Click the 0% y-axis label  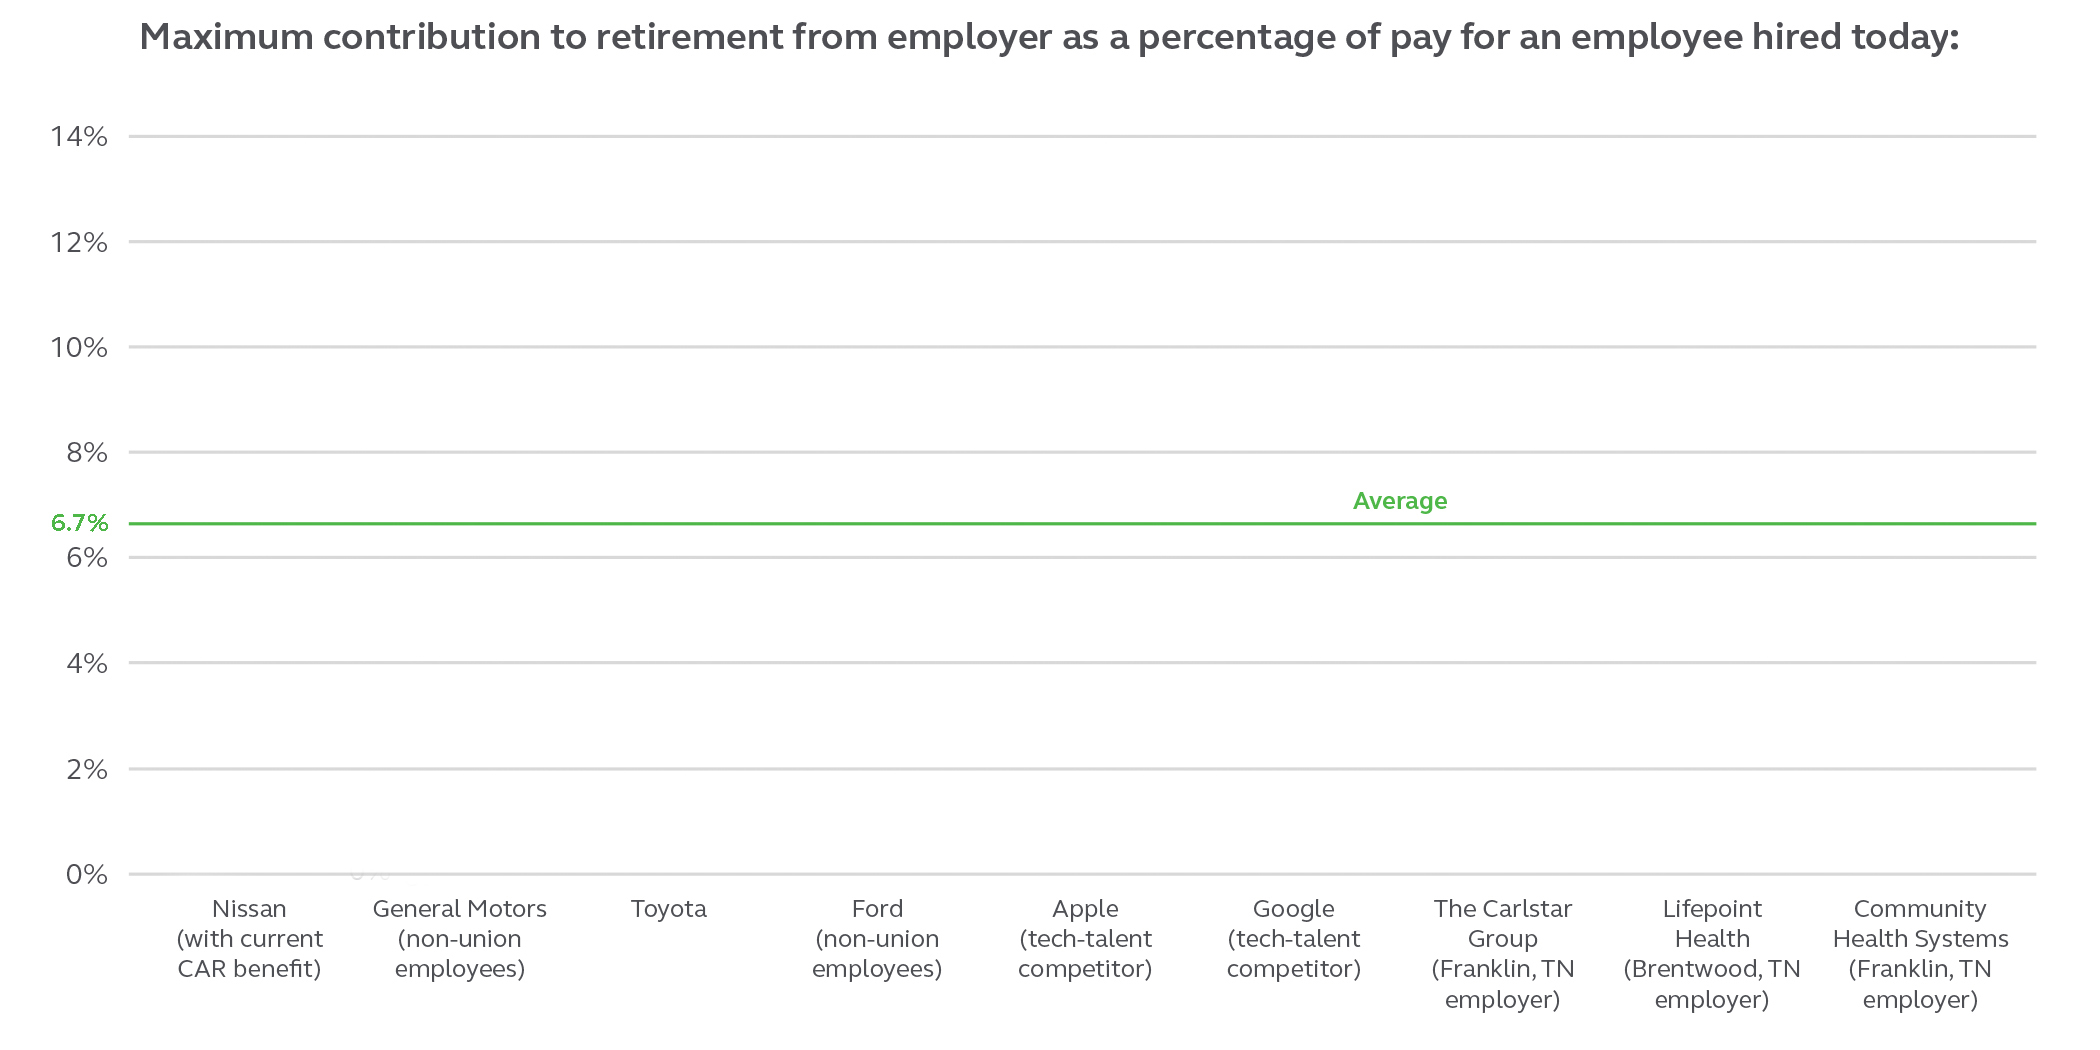[x=86, y=875]
